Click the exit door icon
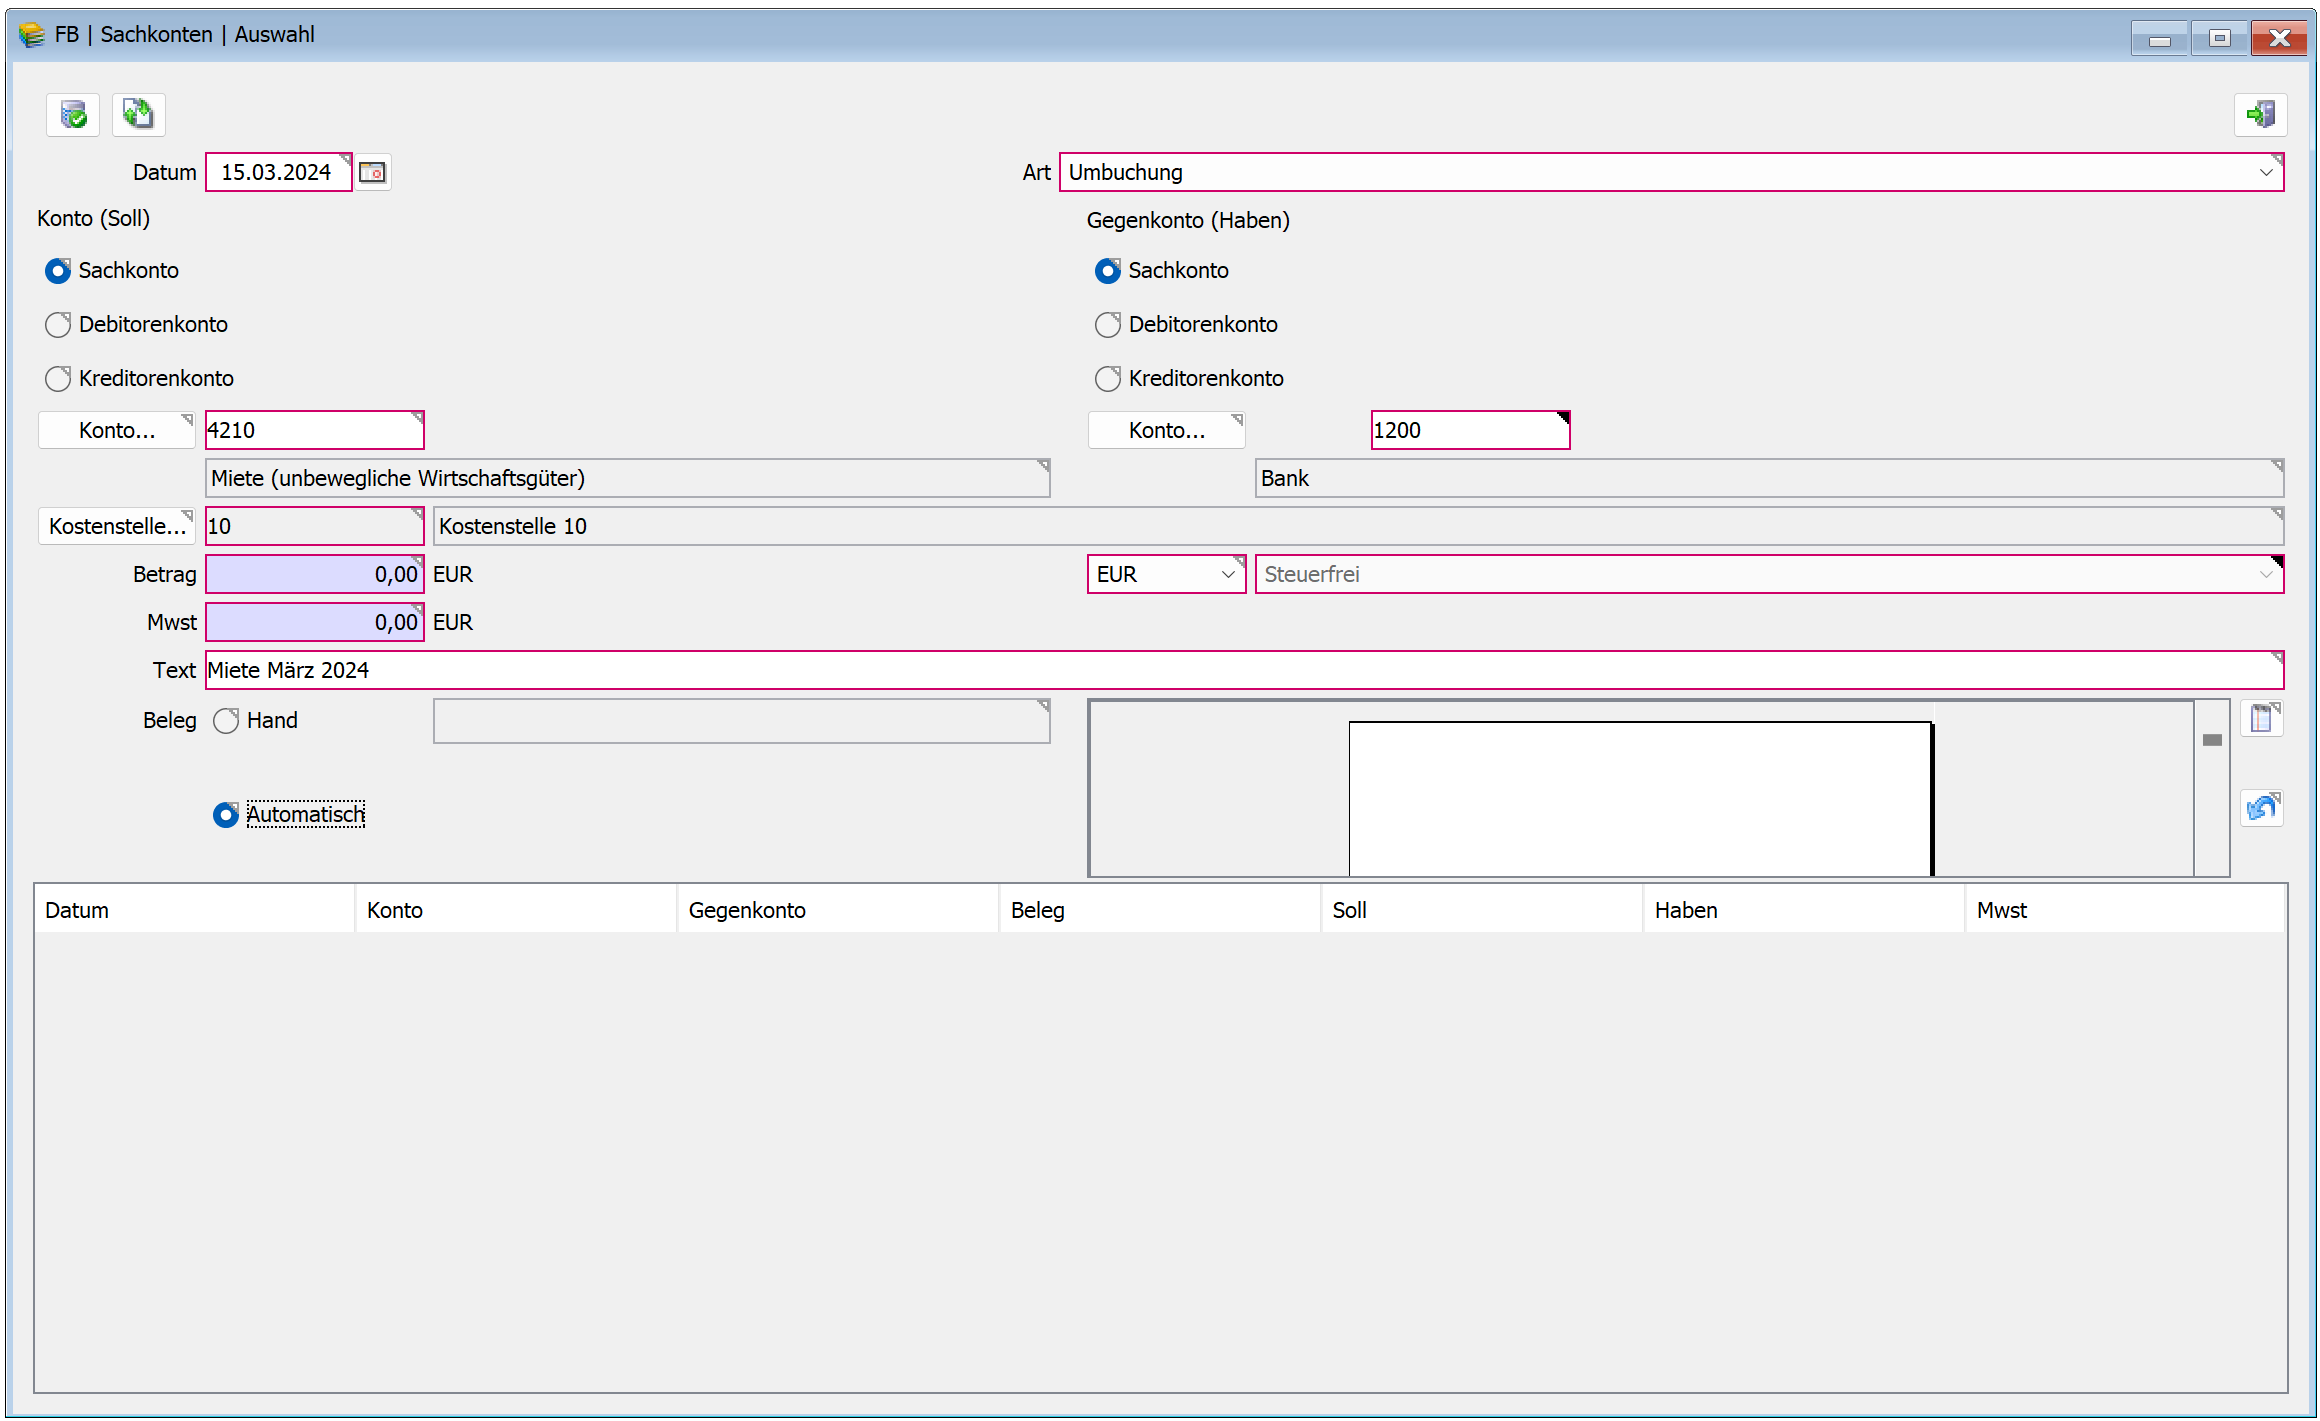Viewport: 2320px width, 1421px height. coord(2260,115)
